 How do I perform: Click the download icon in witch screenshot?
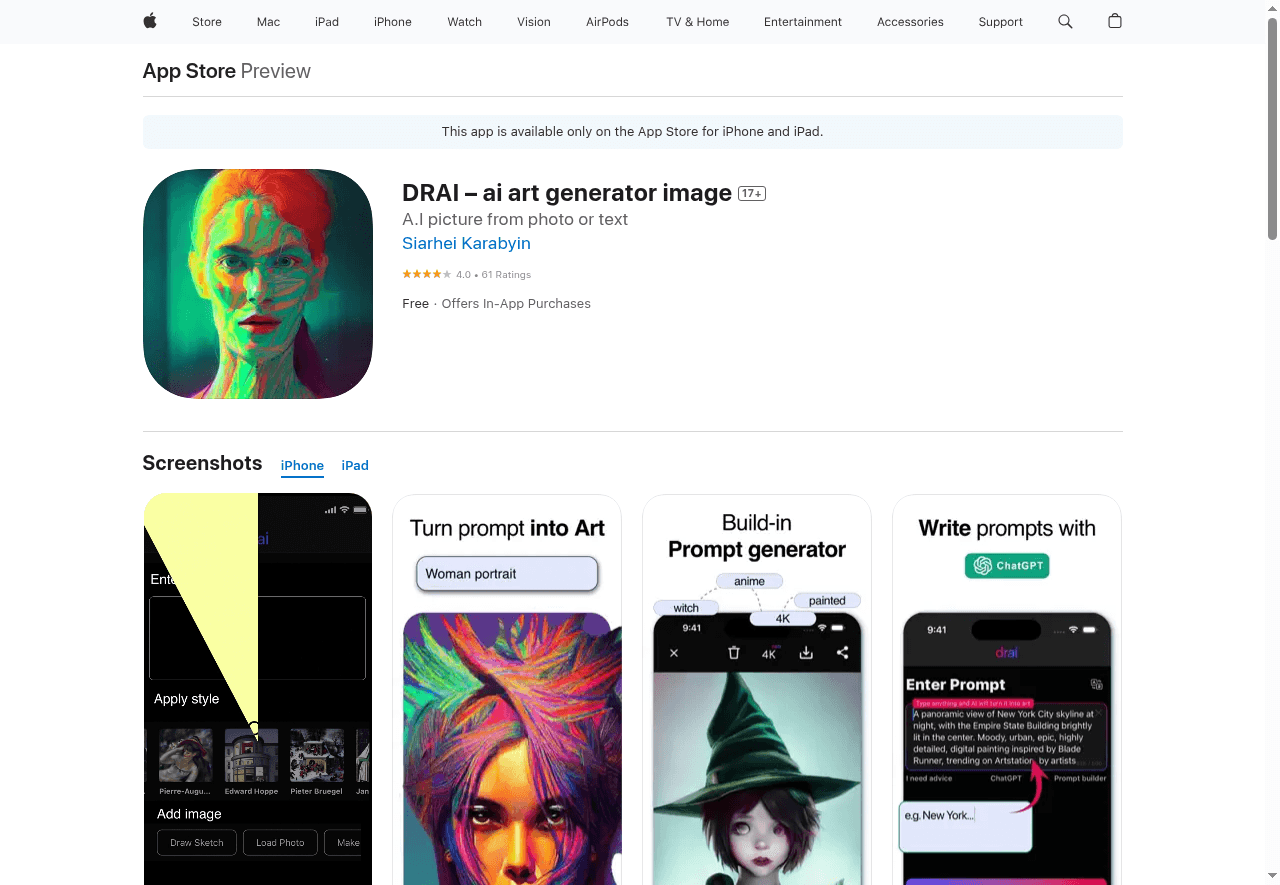point(806,653)
